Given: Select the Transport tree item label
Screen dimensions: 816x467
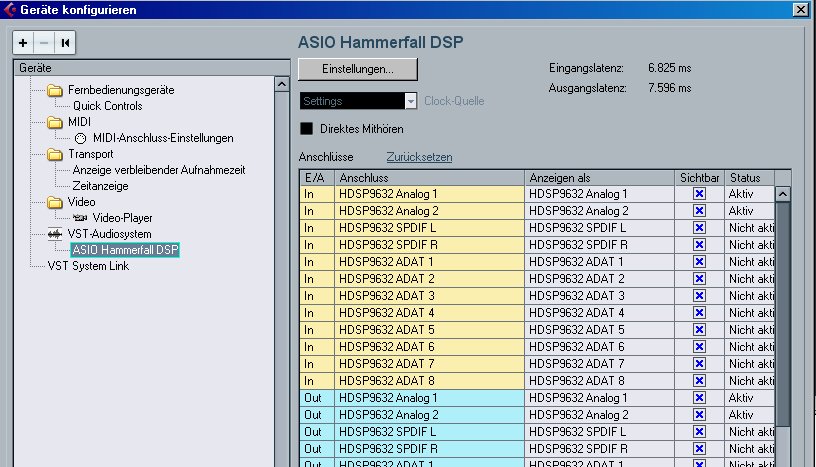Looking at the screenshot, I should [91, 154].
